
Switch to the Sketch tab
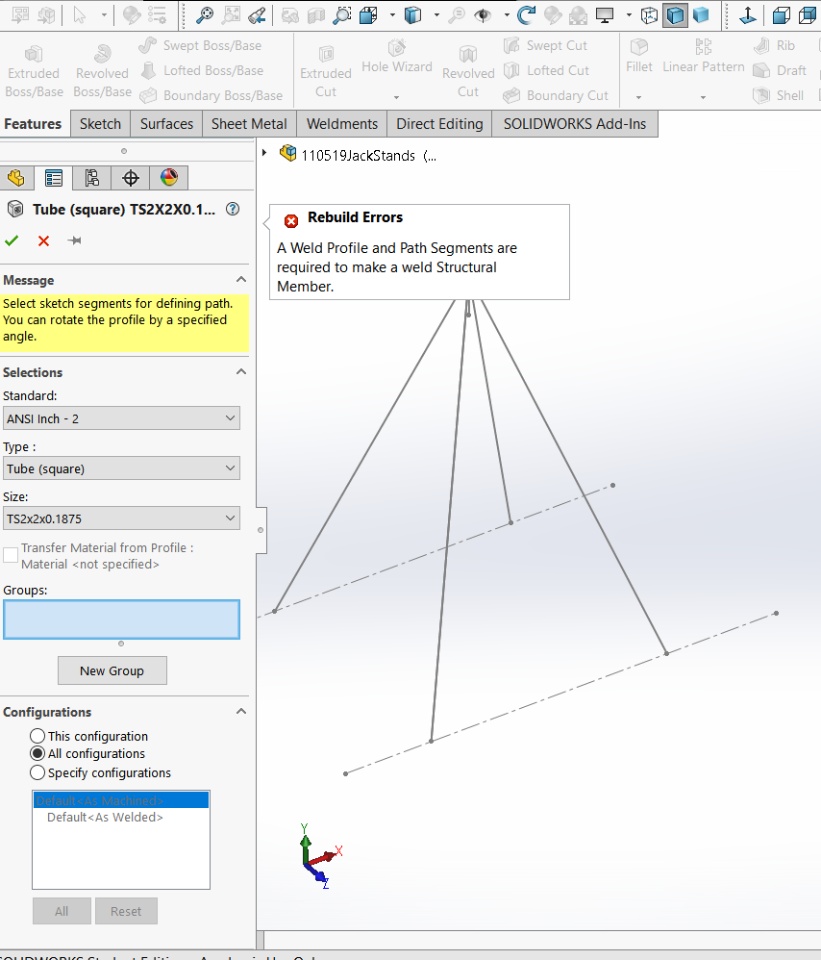coord(100,124)
